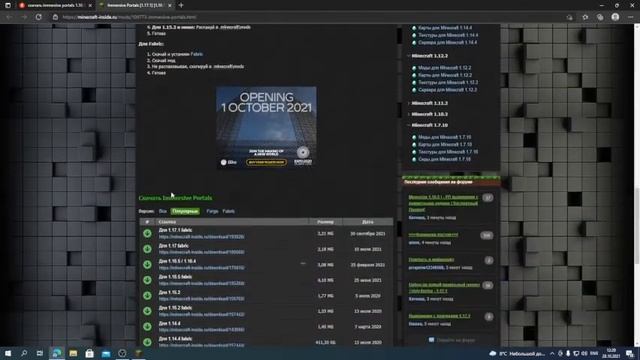The width and height of the screenshot is (640, 360).
Task: Click the 1.17 fabric download URL
Action: tap(201, 252)
